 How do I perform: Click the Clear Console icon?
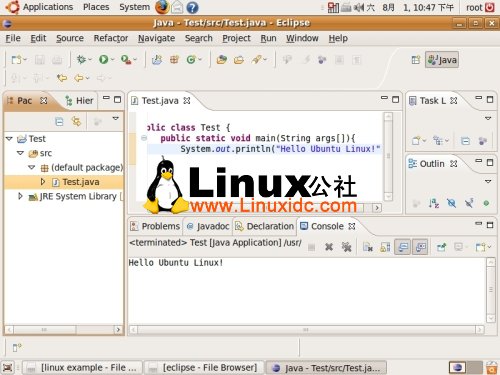click(368, 247)
